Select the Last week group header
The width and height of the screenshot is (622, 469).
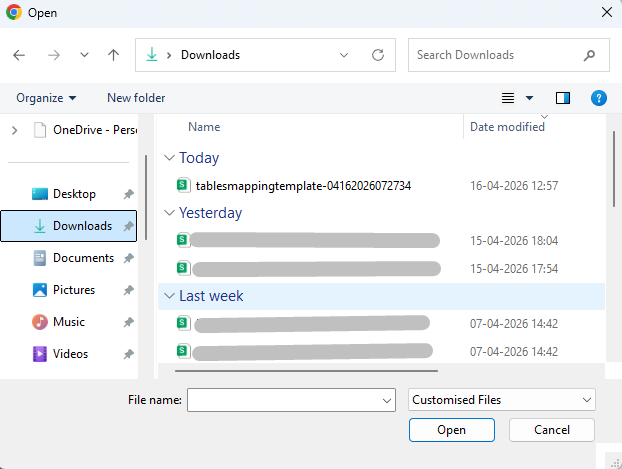tap(381, 296)
